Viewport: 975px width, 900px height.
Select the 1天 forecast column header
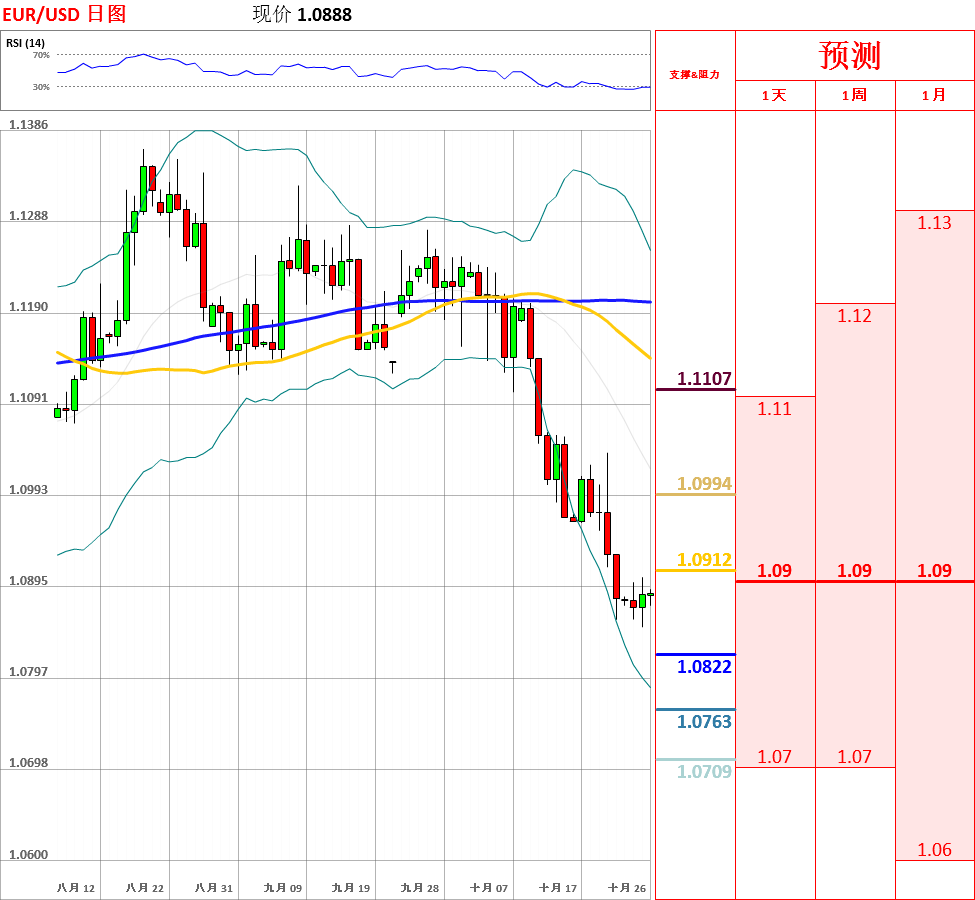click(x=774, y=95)
